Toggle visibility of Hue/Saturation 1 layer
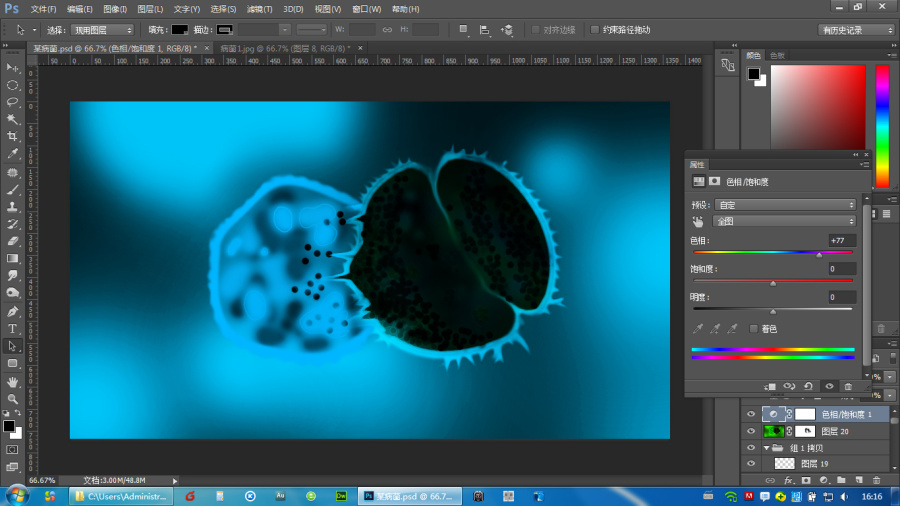 click(x=751, y=414)
